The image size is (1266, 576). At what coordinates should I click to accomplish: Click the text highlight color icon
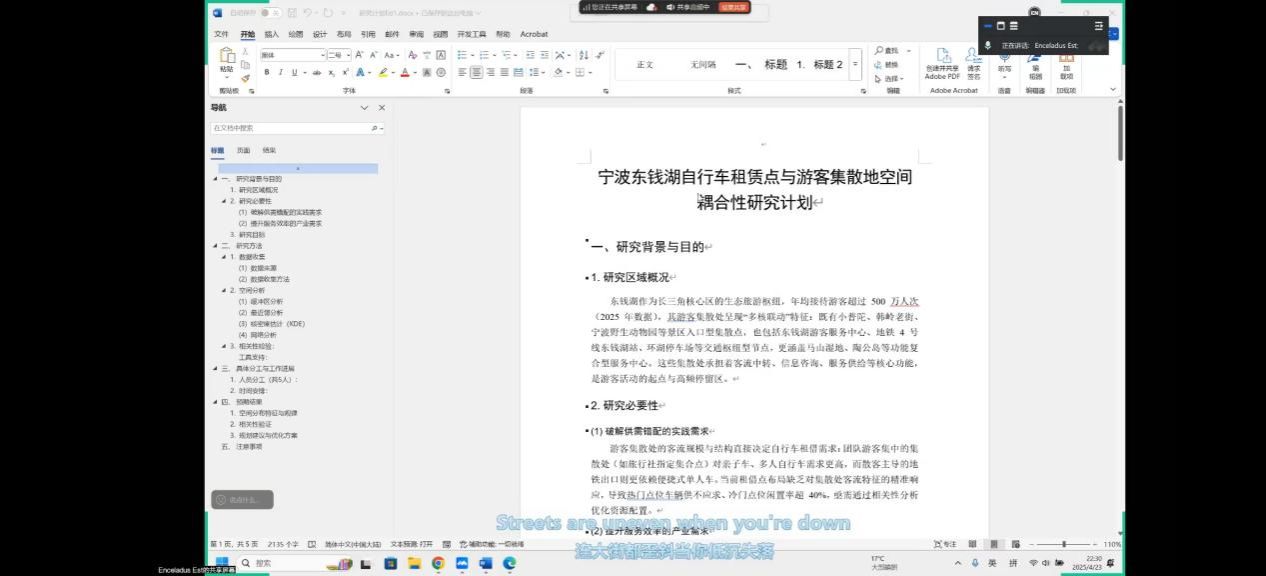[383, 72]
